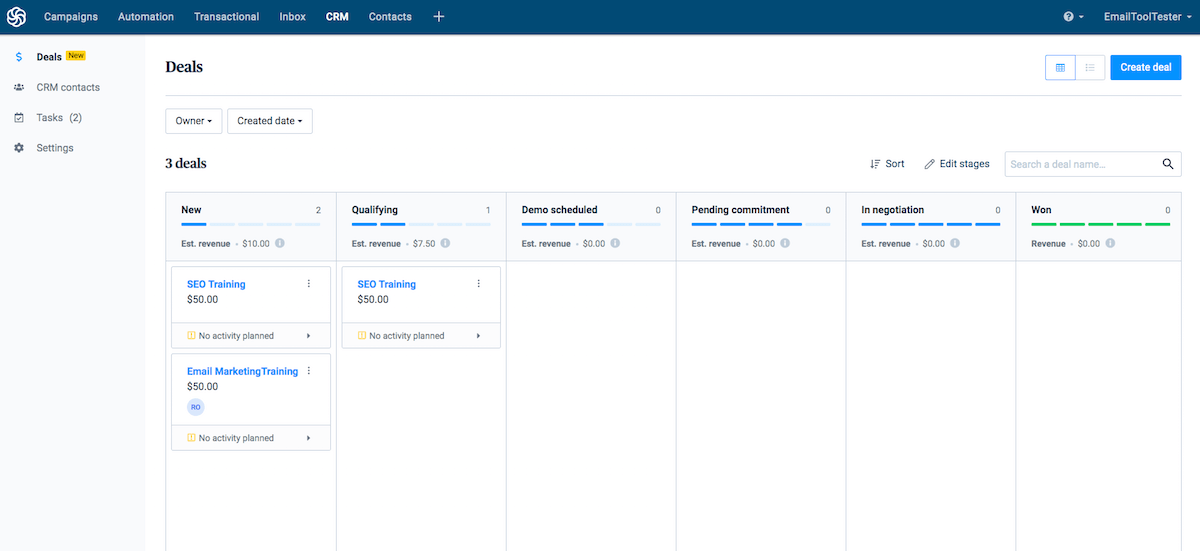This screenshot has height=551, width=1200.
Task: Open the EmailToolTester account dropdown
Action: click(1144, 17)
